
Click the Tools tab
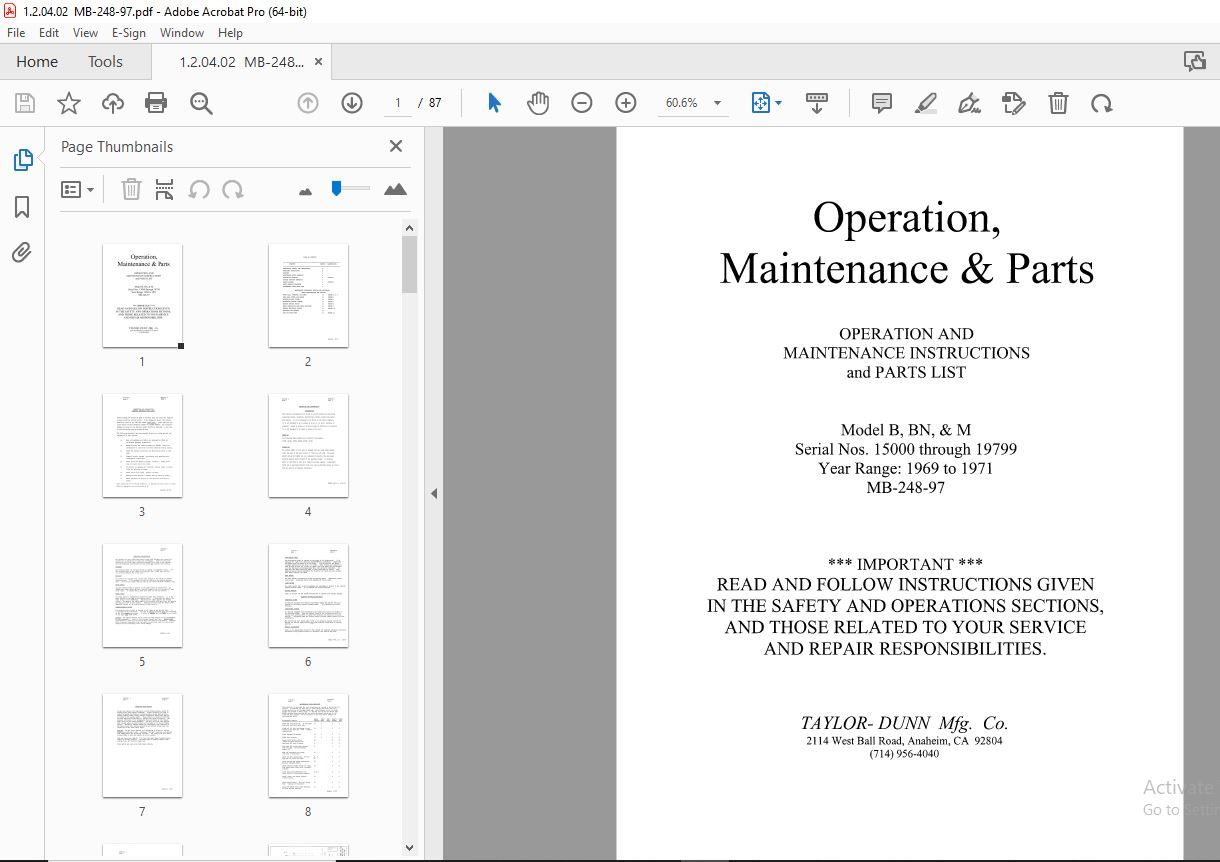point(105,61)
